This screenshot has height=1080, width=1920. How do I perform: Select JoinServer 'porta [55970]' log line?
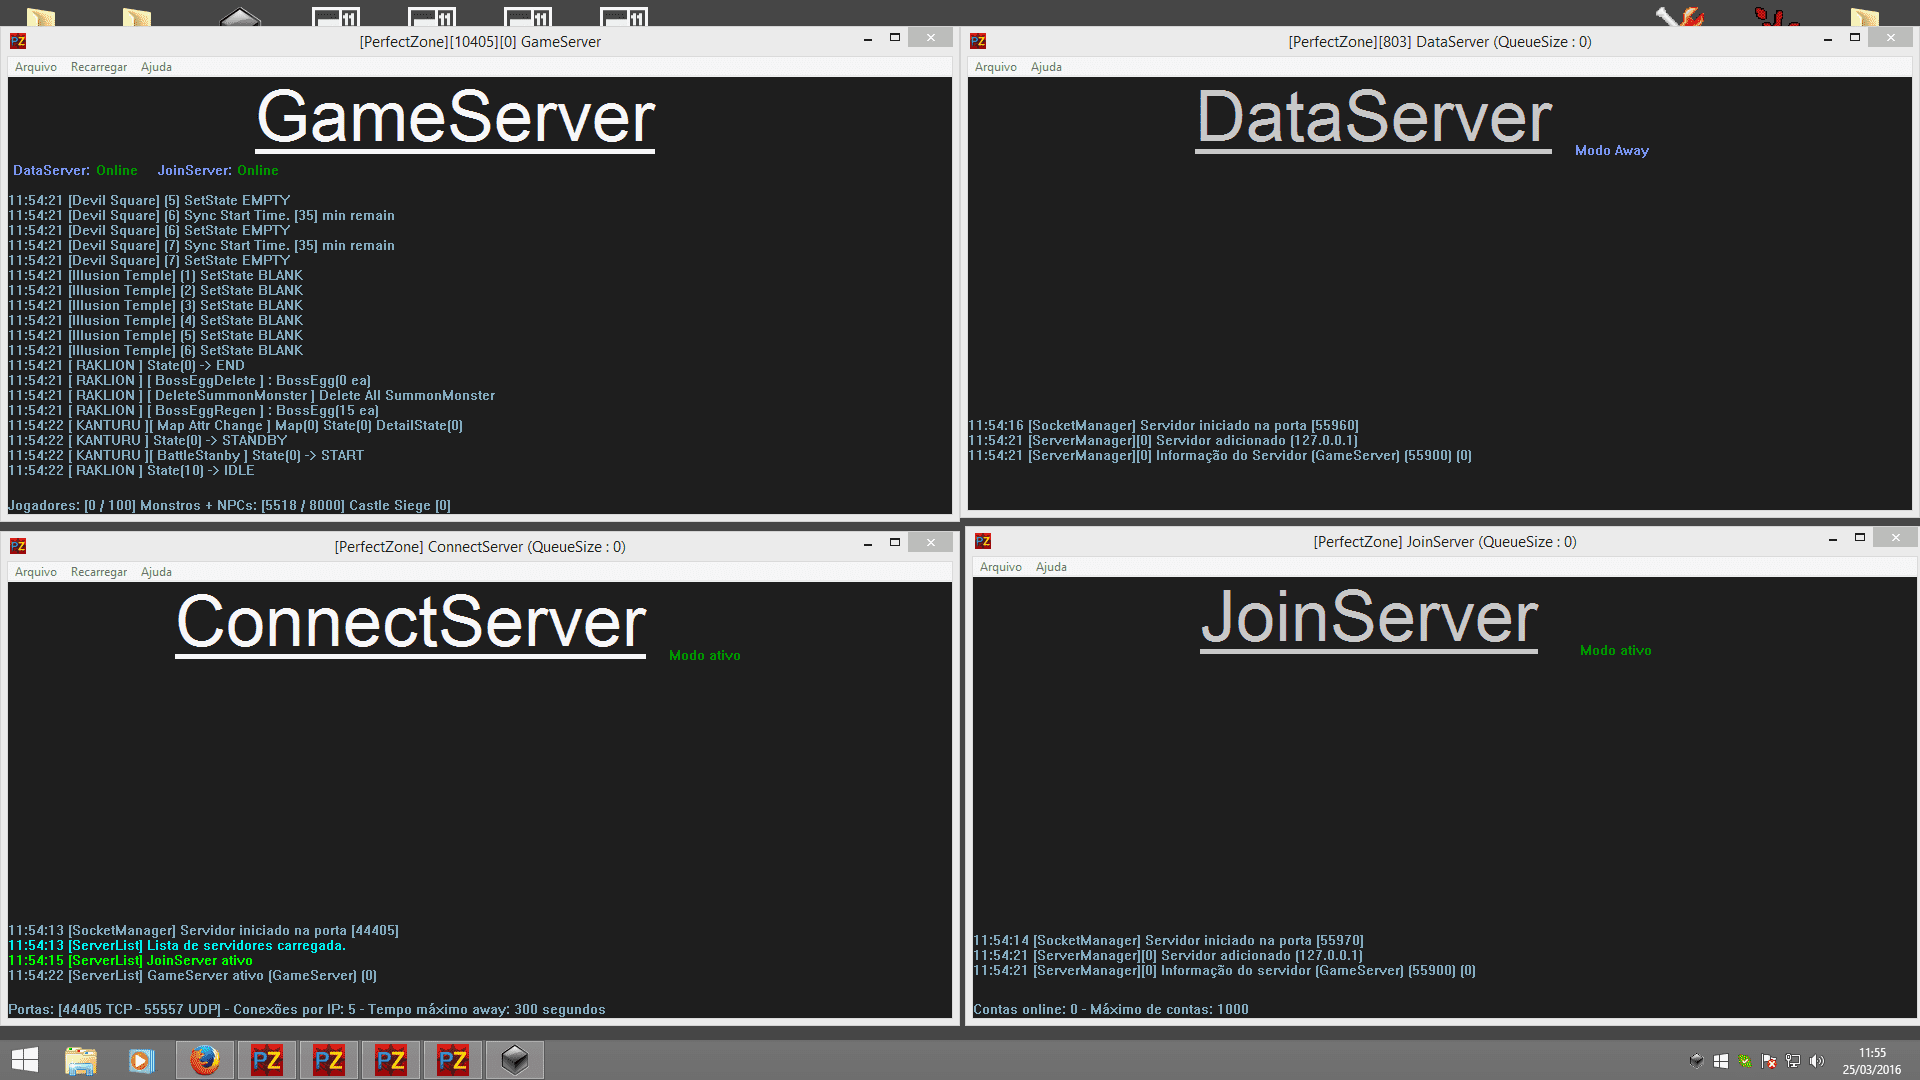(1168, 941)
